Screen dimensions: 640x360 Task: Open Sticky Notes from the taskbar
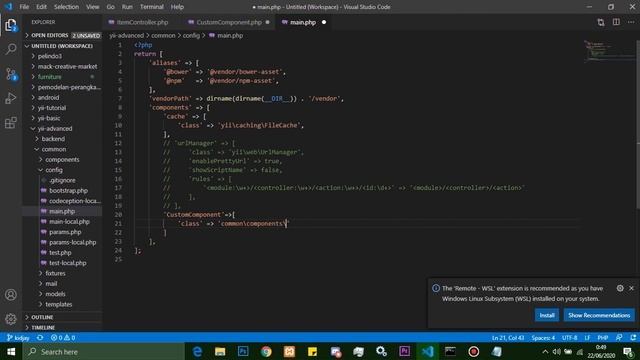(312, 351)
